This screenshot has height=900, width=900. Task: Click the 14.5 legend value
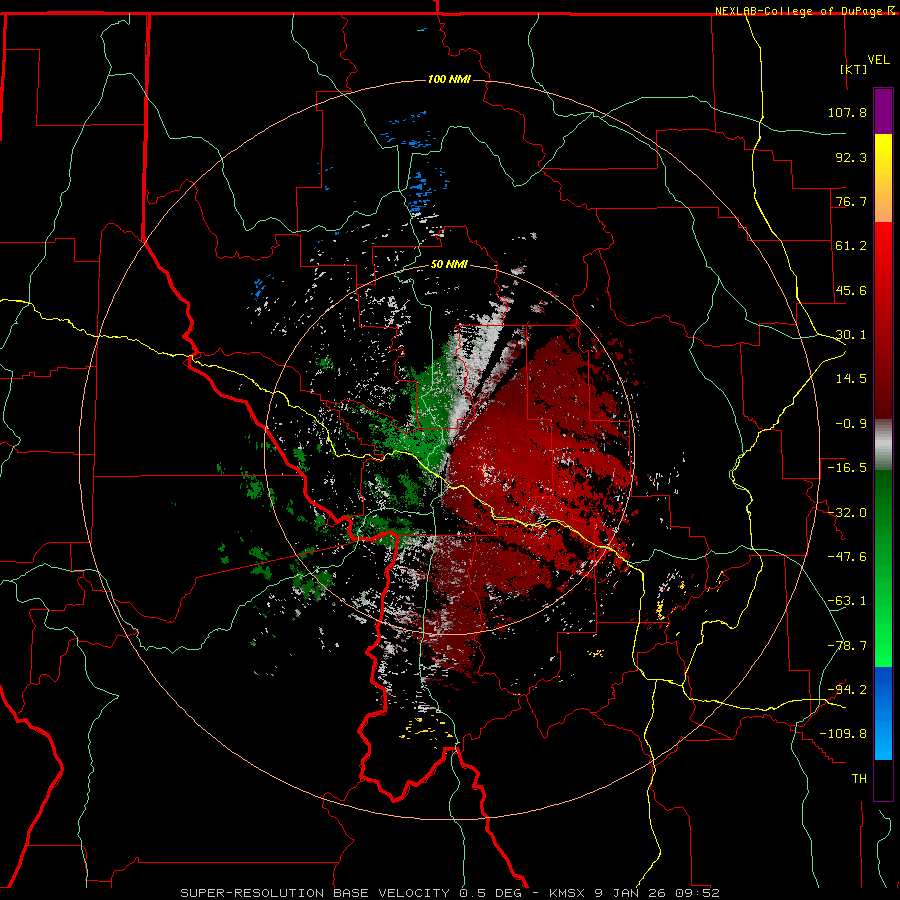(851, 379)
